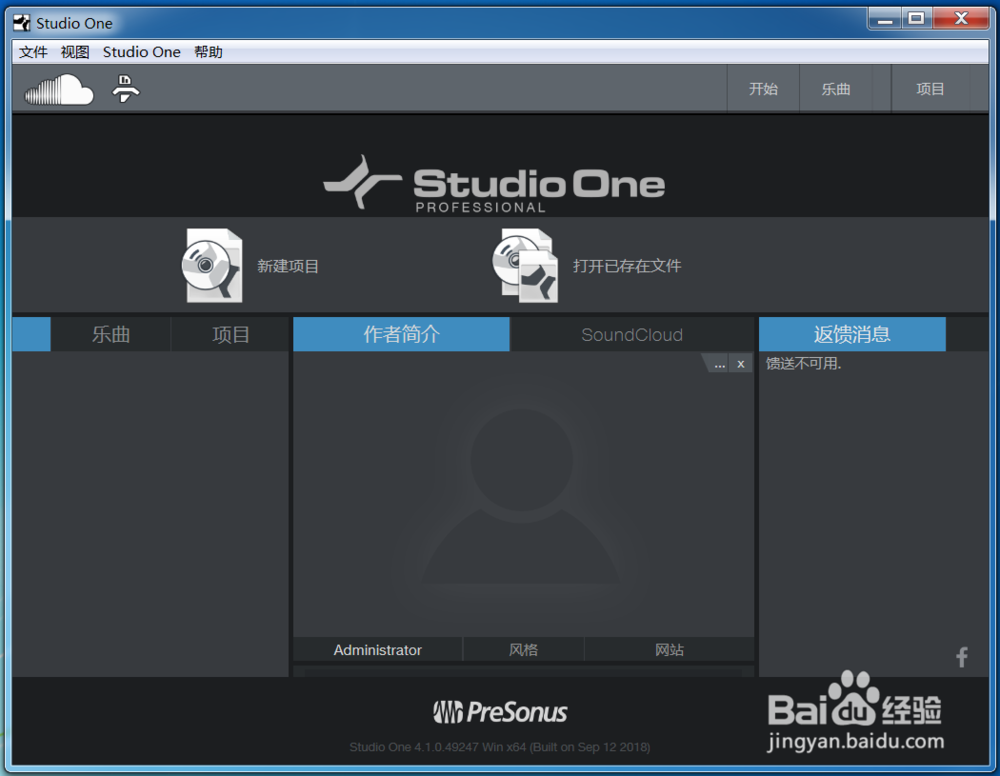Screen dimensions: 1000x776
Task: Open the 帮助 menu
Action: point(209,52)
